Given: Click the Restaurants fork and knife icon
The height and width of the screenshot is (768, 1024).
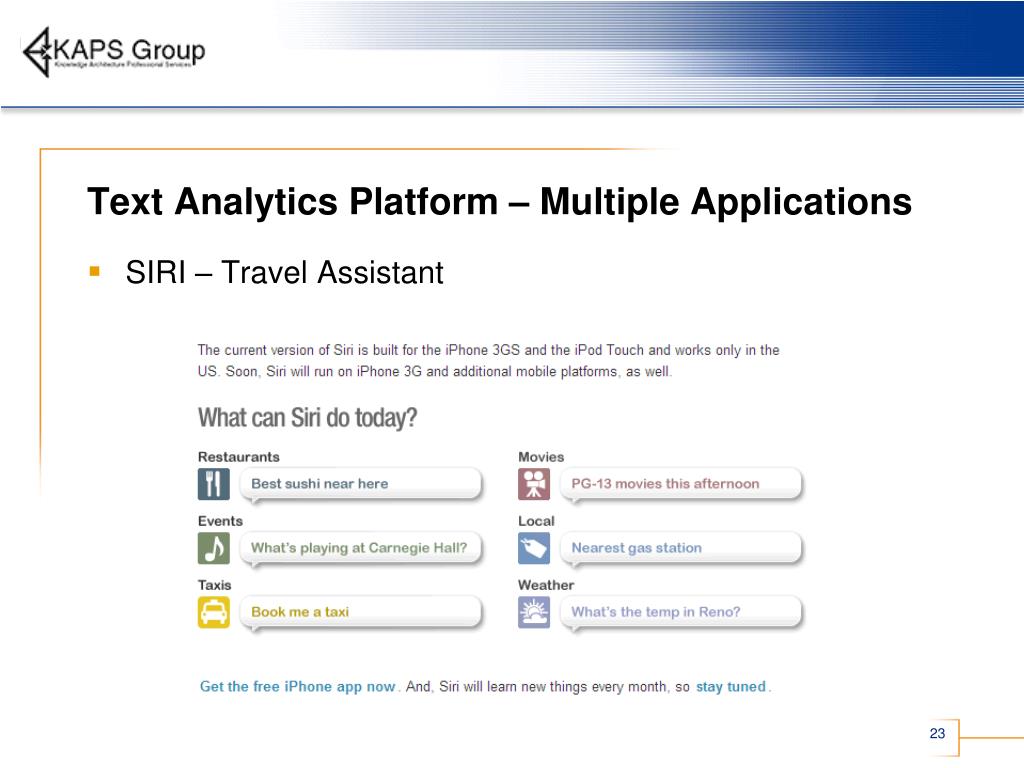Looking at the screenshot, I should pyautogui.click(x=214, y=484).
